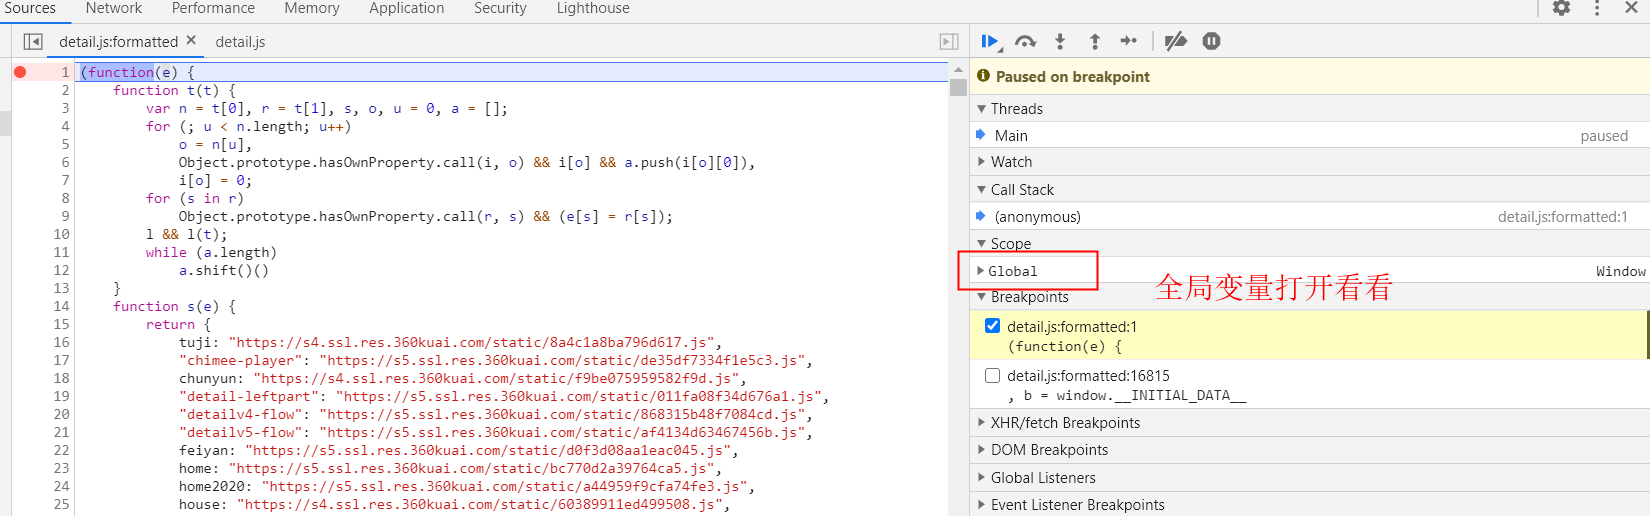Uncheck detail.js:formatted:1 breakpoint
The height and width of the screenshot is (516, 1650).
pos(992,326)
